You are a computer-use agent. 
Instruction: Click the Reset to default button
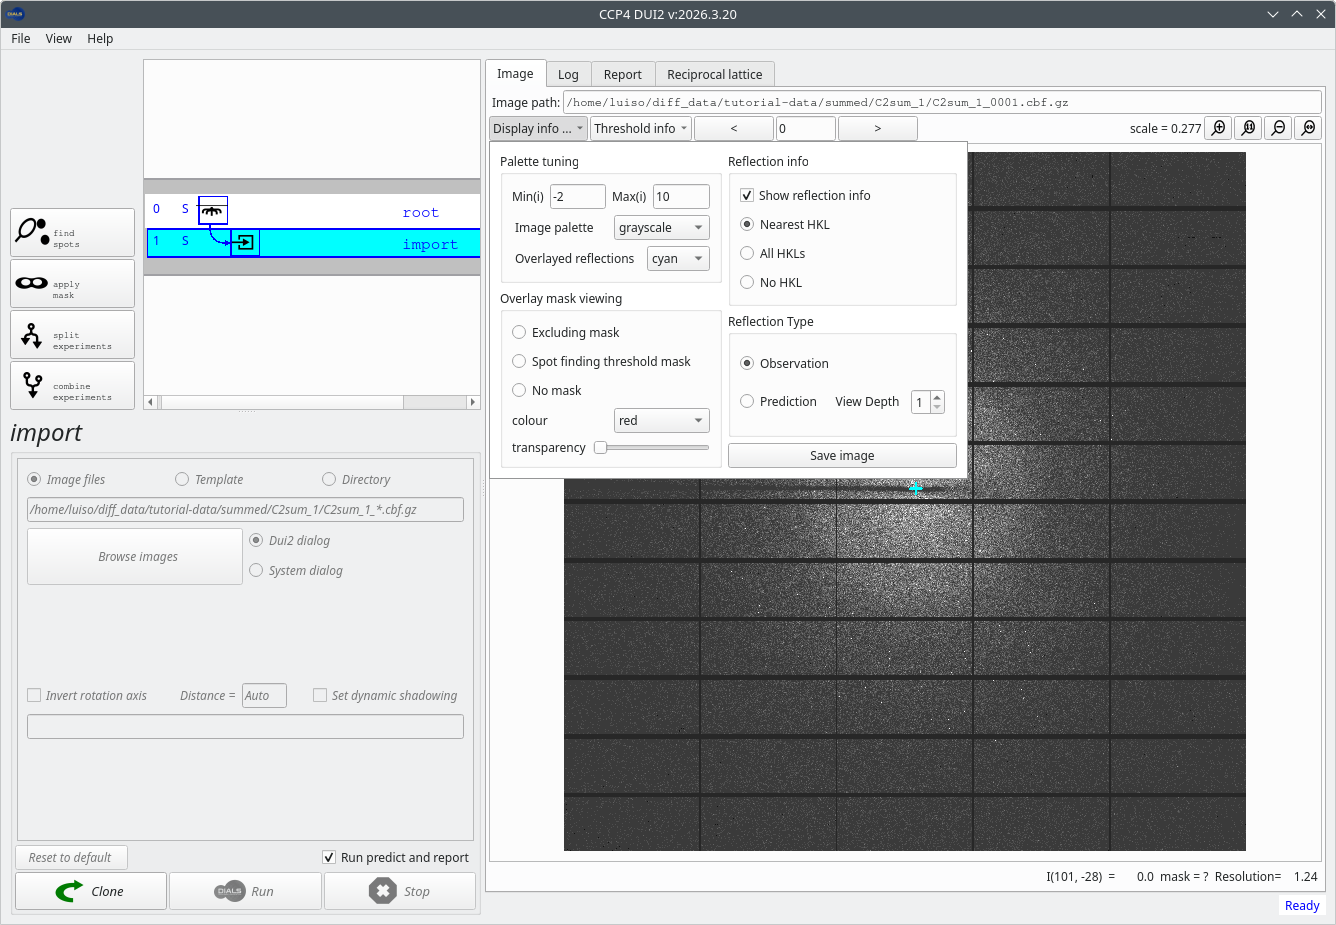(71, 857)
